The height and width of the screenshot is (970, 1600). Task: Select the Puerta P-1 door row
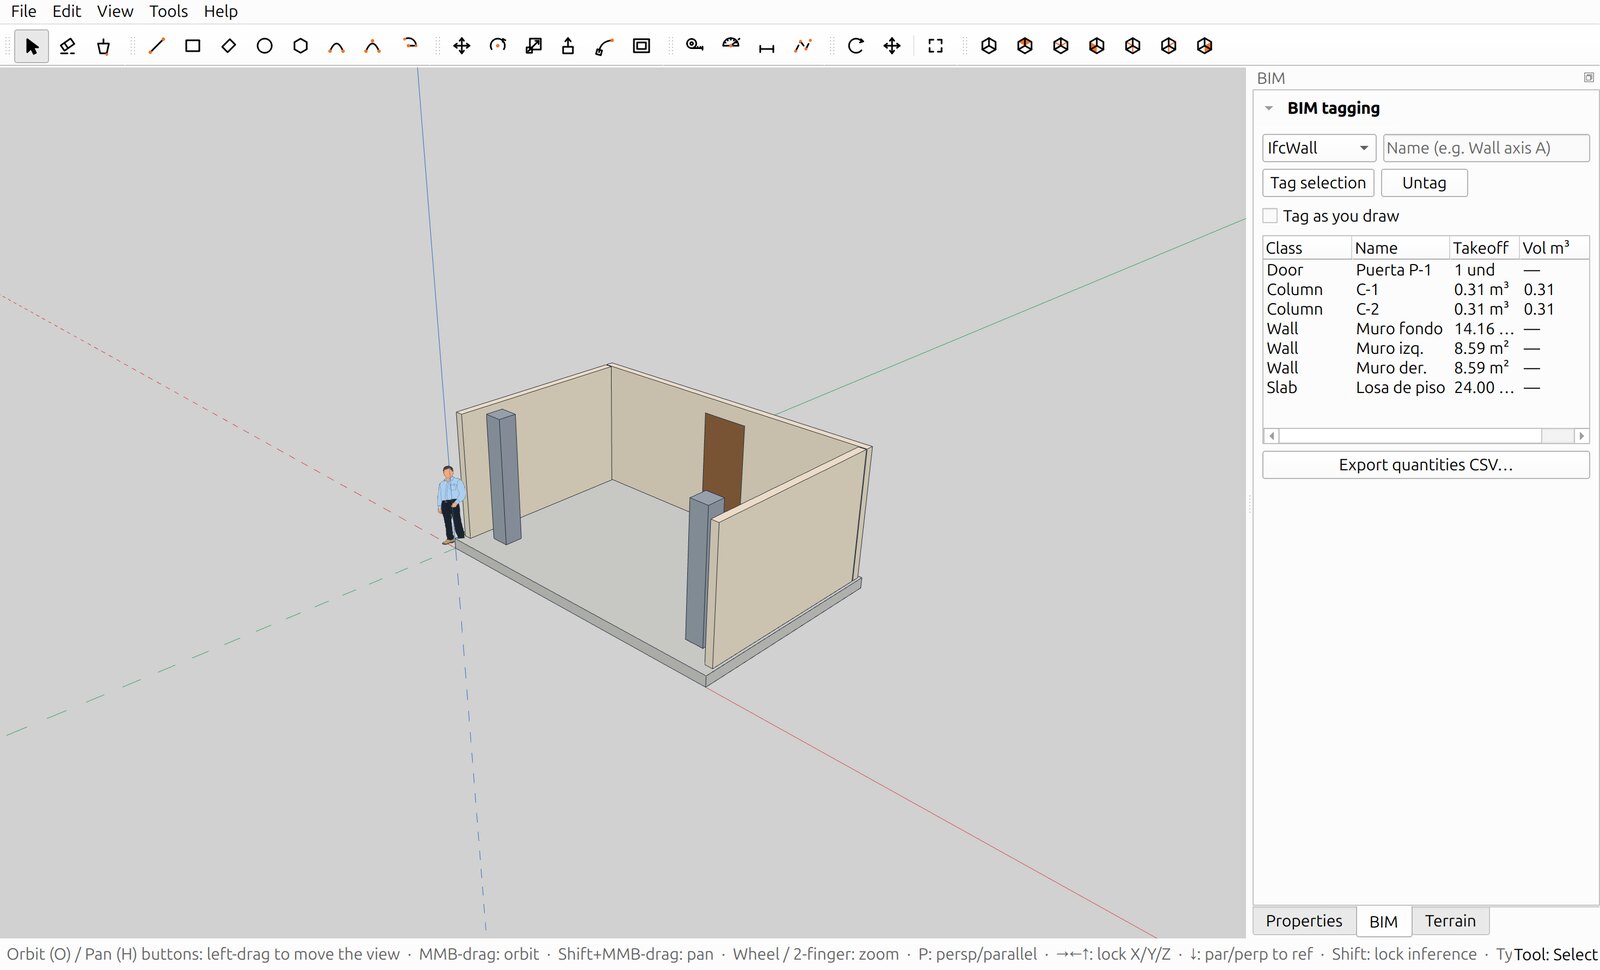(1426, 270)
